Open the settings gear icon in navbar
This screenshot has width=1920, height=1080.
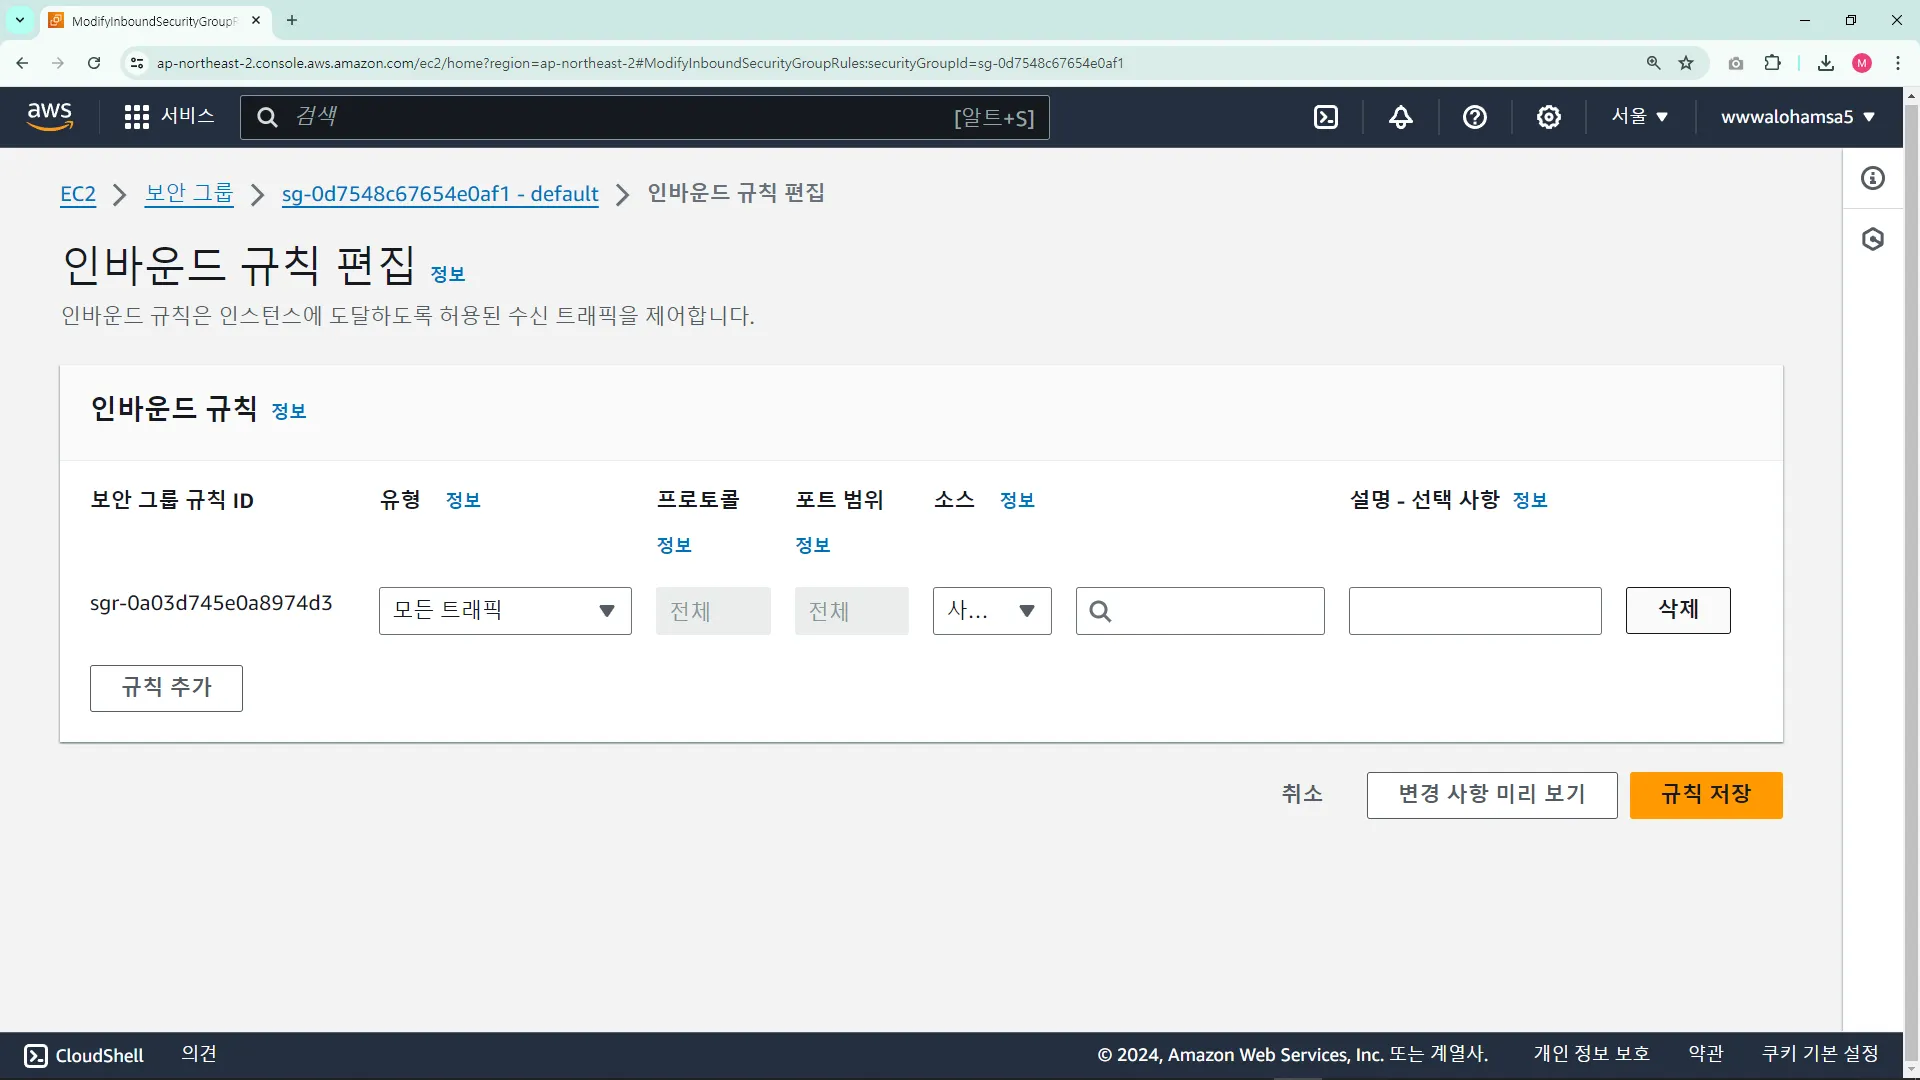pos(1548,117)
